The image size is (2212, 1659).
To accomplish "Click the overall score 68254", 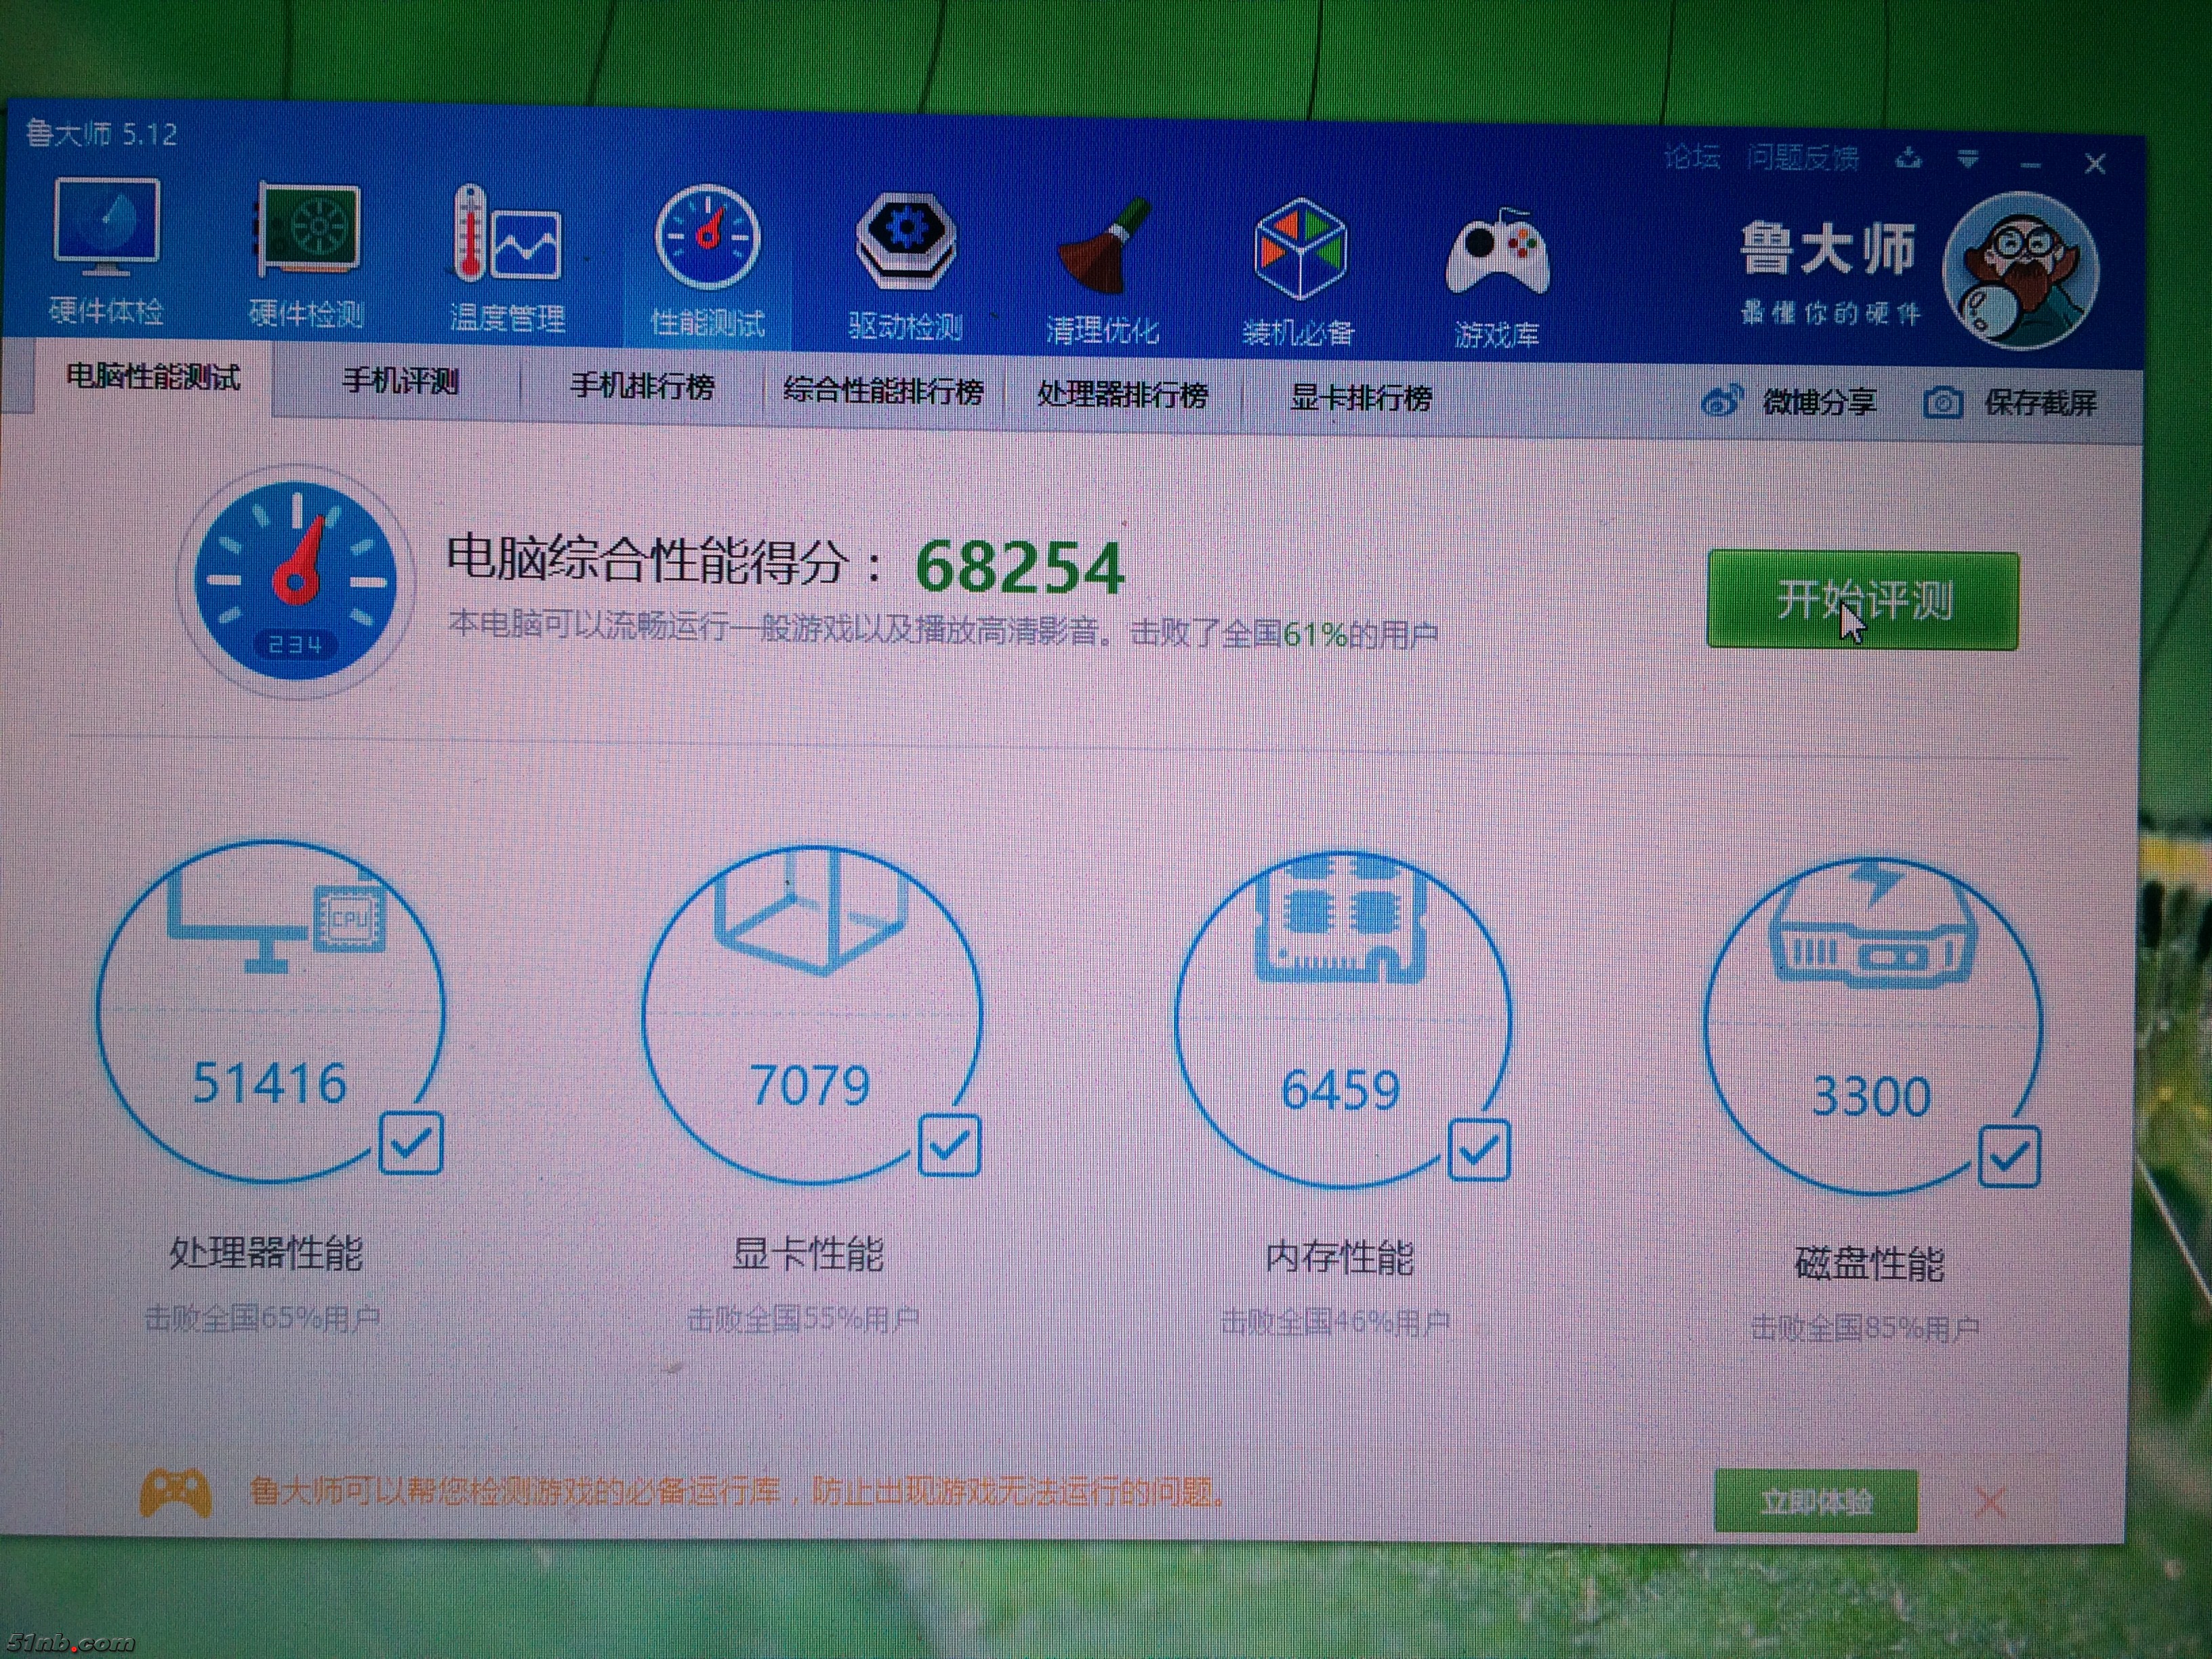I will point(1020,567).
